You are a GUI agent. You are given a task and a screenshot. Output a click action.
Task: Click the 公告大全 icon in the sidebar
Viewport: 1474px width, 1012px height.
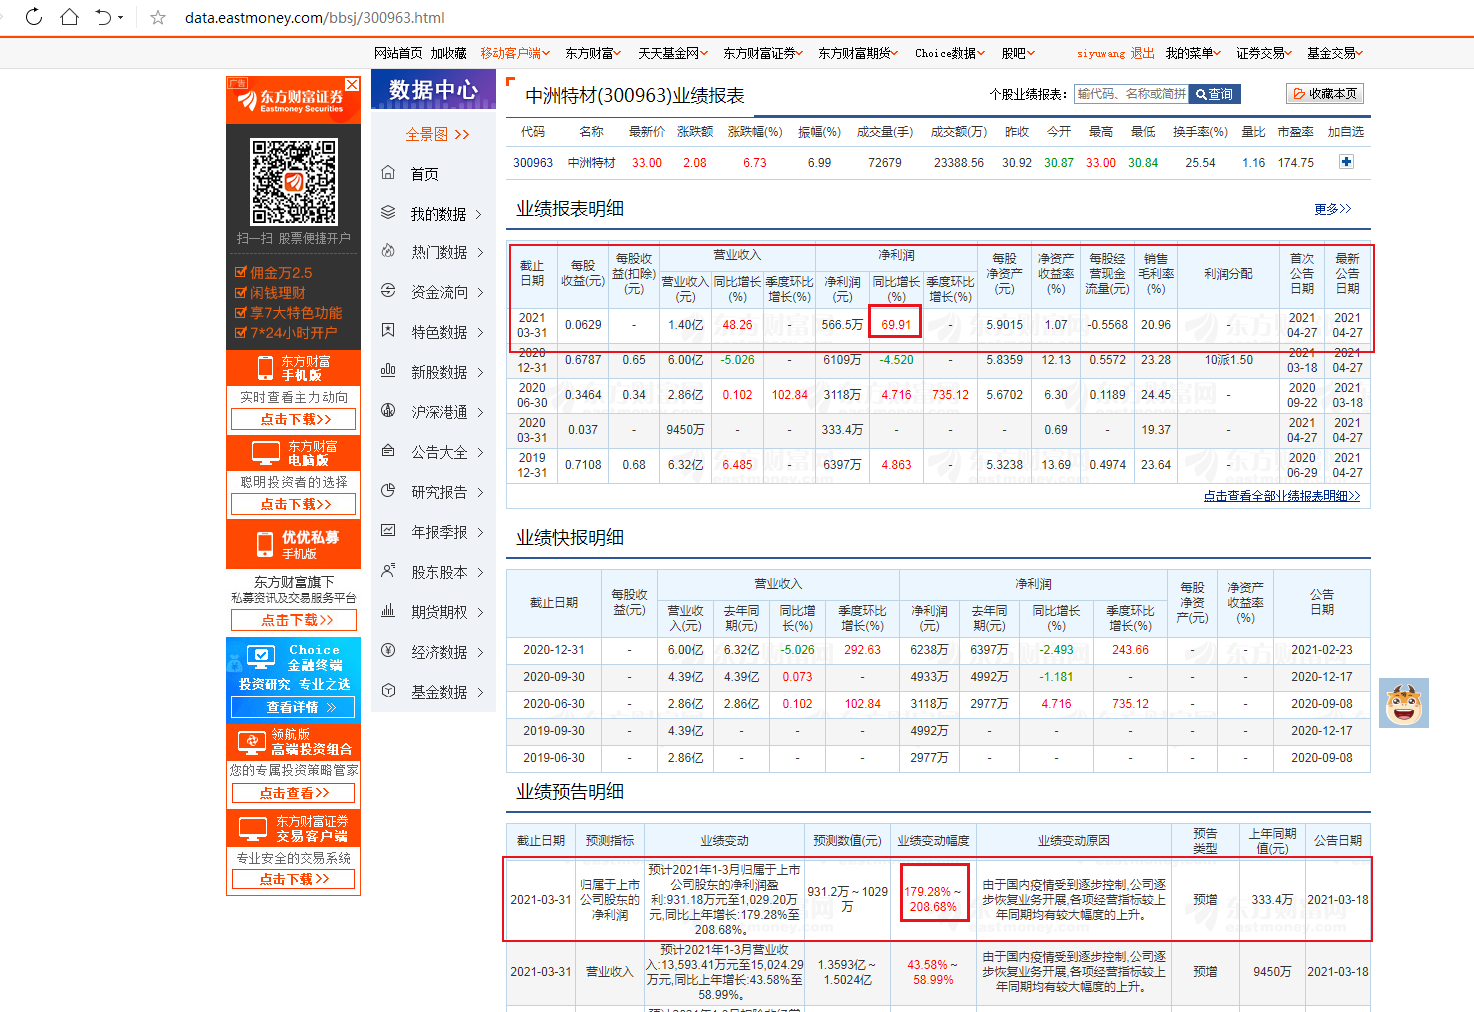point(388,451)
